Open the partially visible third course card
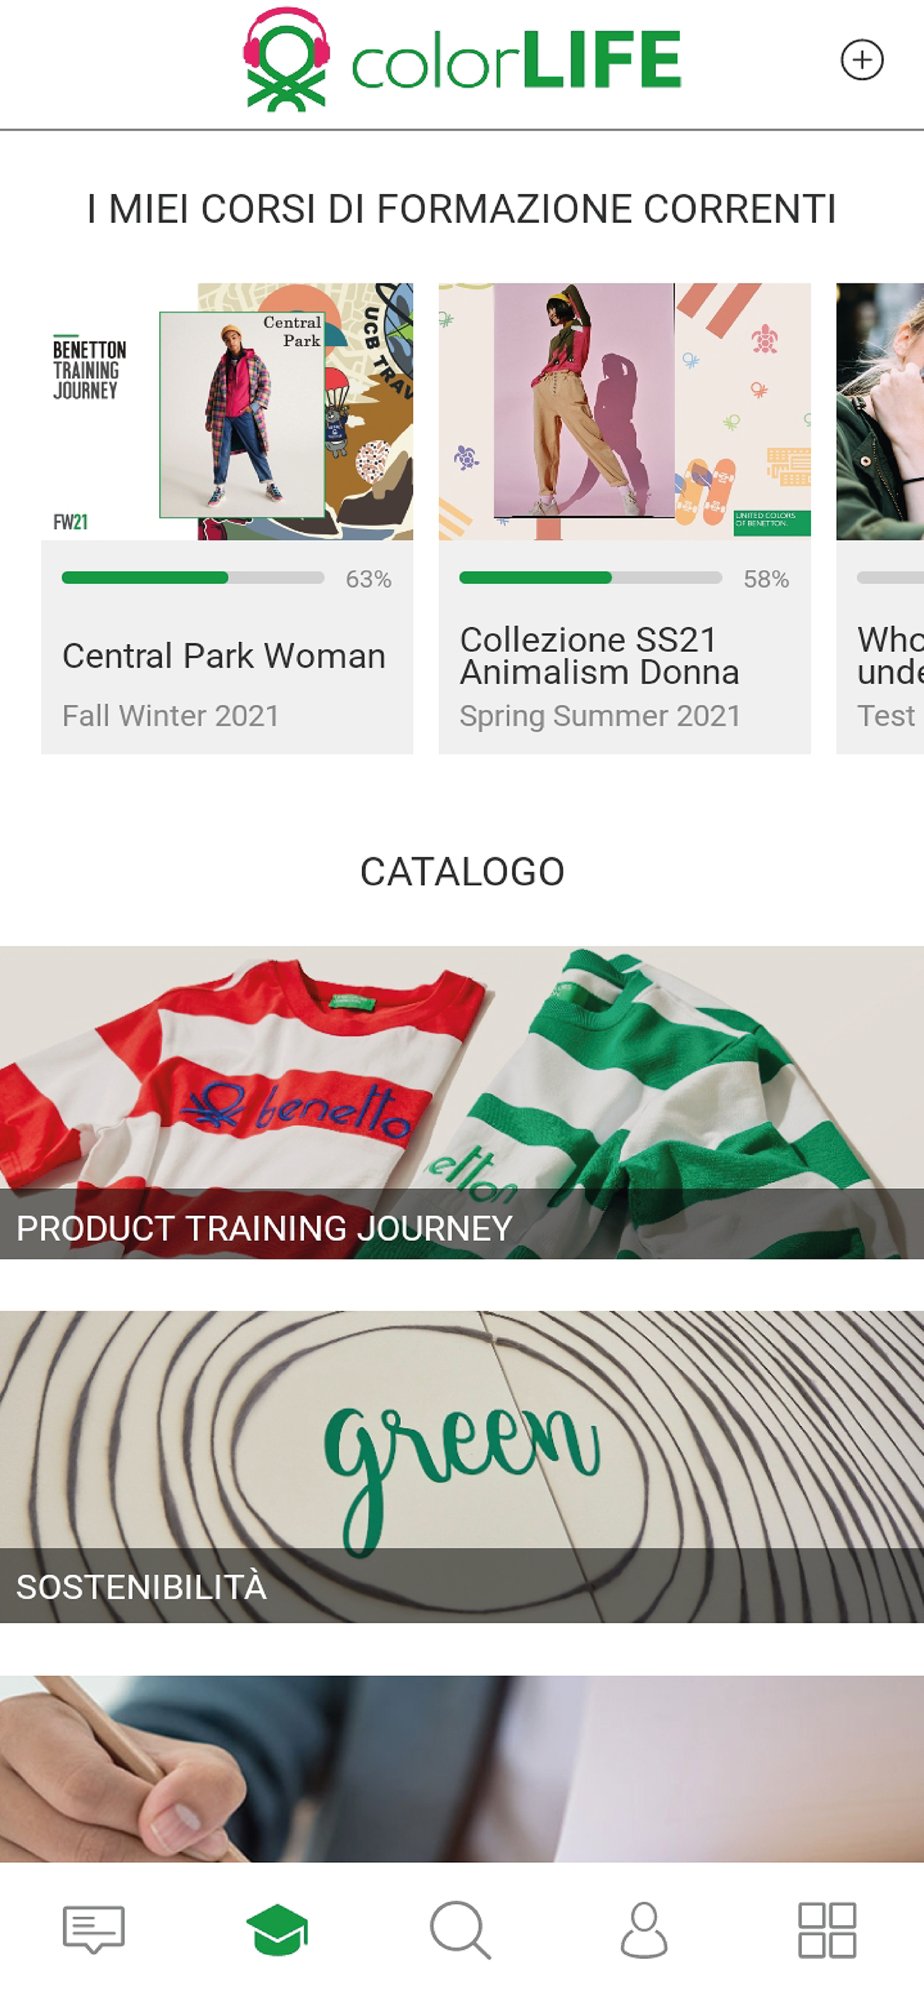 click(880, 518)
